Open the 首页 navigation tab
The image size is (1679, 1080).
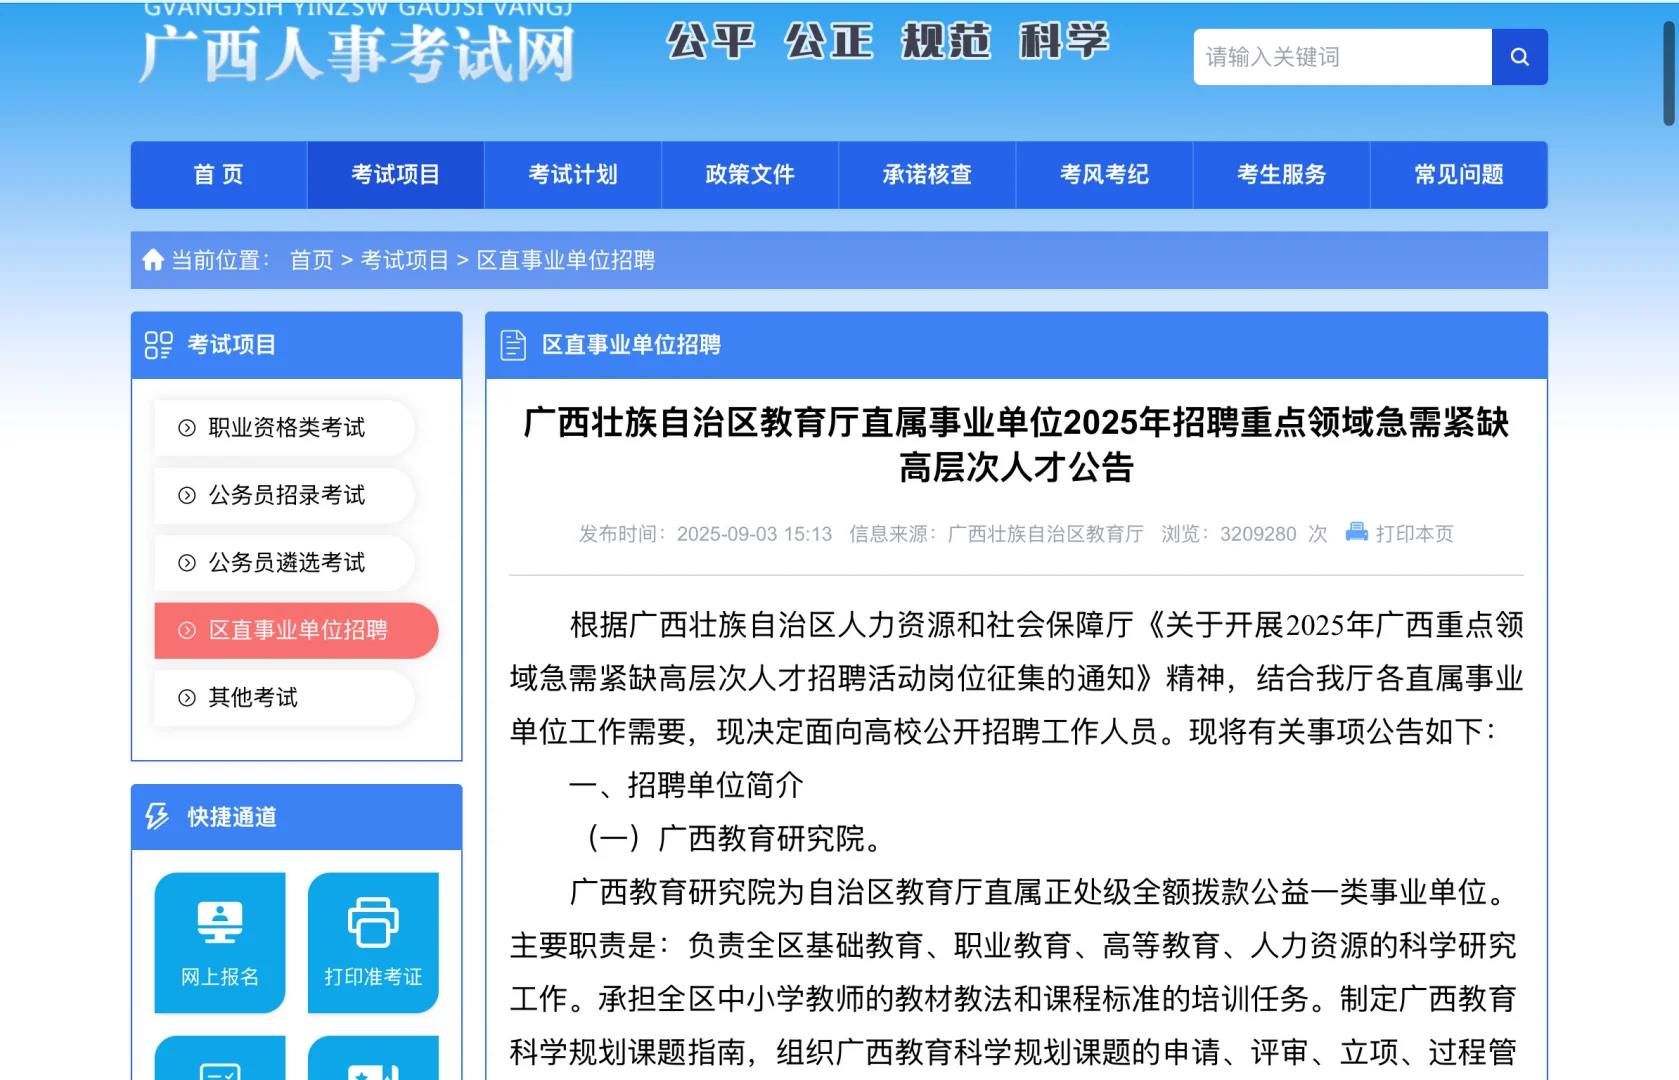pyautogui.click(x=219, y=175)
